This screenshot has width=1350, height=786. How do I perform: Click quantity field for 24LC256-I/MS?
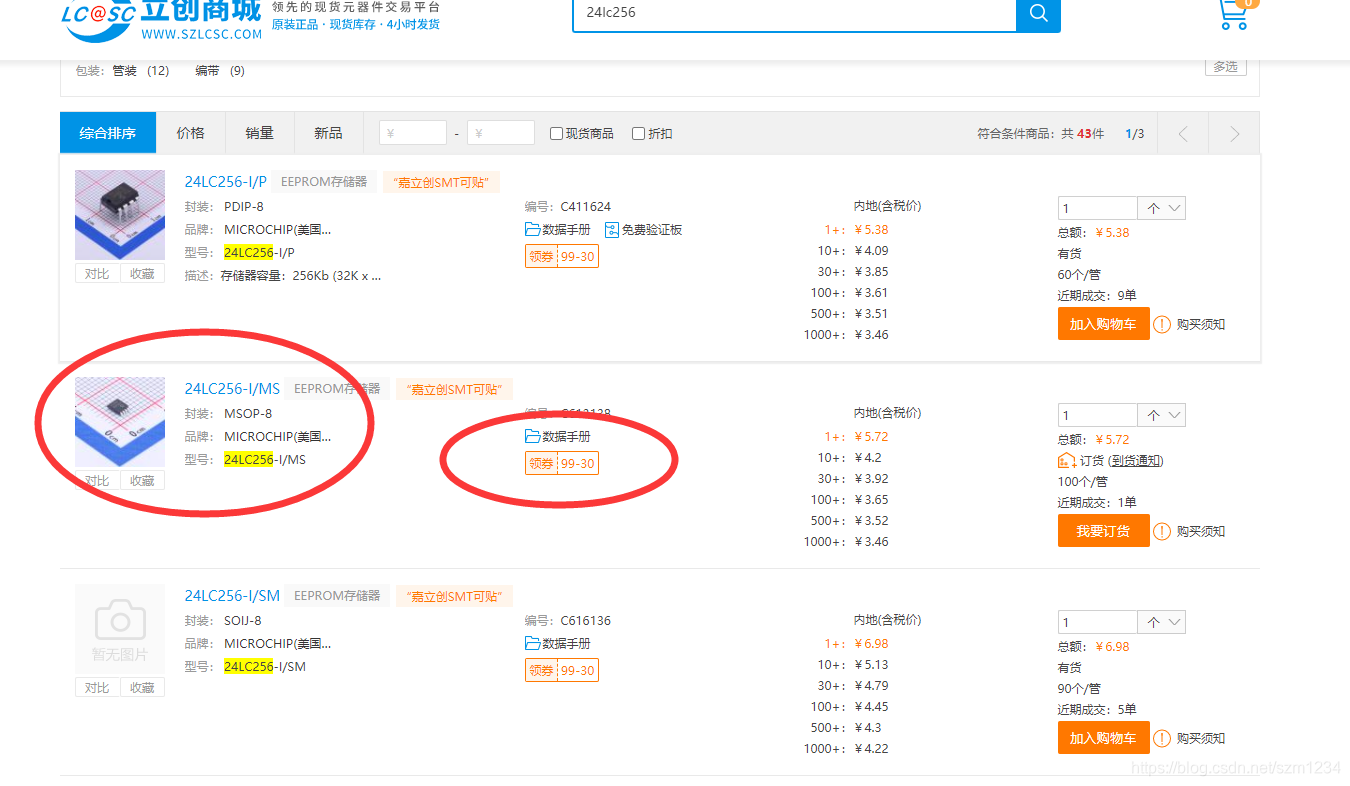pos(1097,415)
